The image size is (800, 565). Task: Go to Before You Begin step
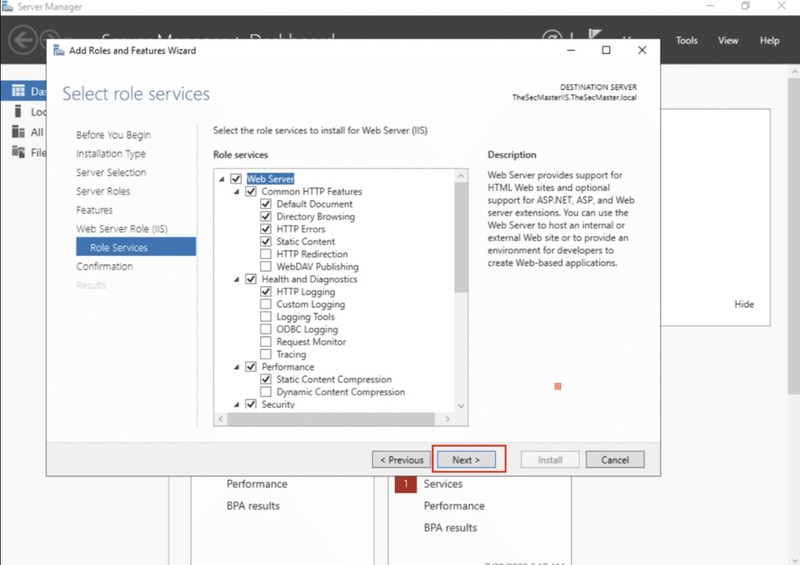click(113, 135)
